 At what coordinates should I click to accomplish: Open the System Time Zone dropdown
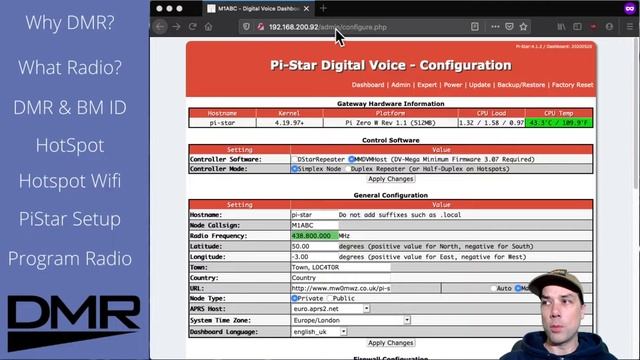(351, 320)
